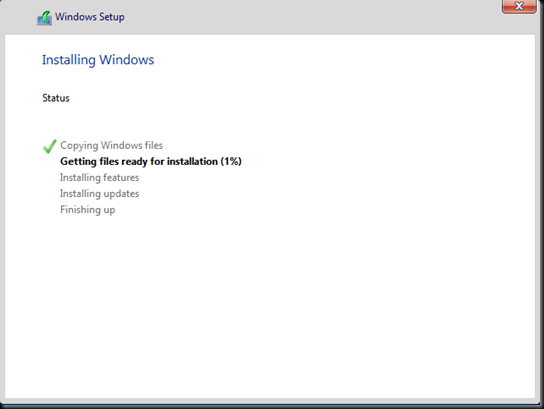Screen dimensions: 544x409
Task: Click the Installing updates step
Action: pos(99,194)
